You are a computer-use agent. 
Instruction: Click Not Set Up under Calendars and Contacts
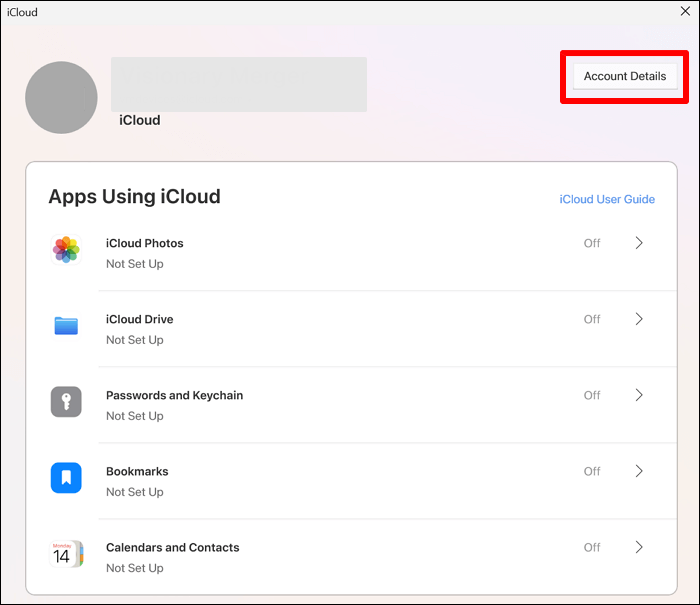135,568
